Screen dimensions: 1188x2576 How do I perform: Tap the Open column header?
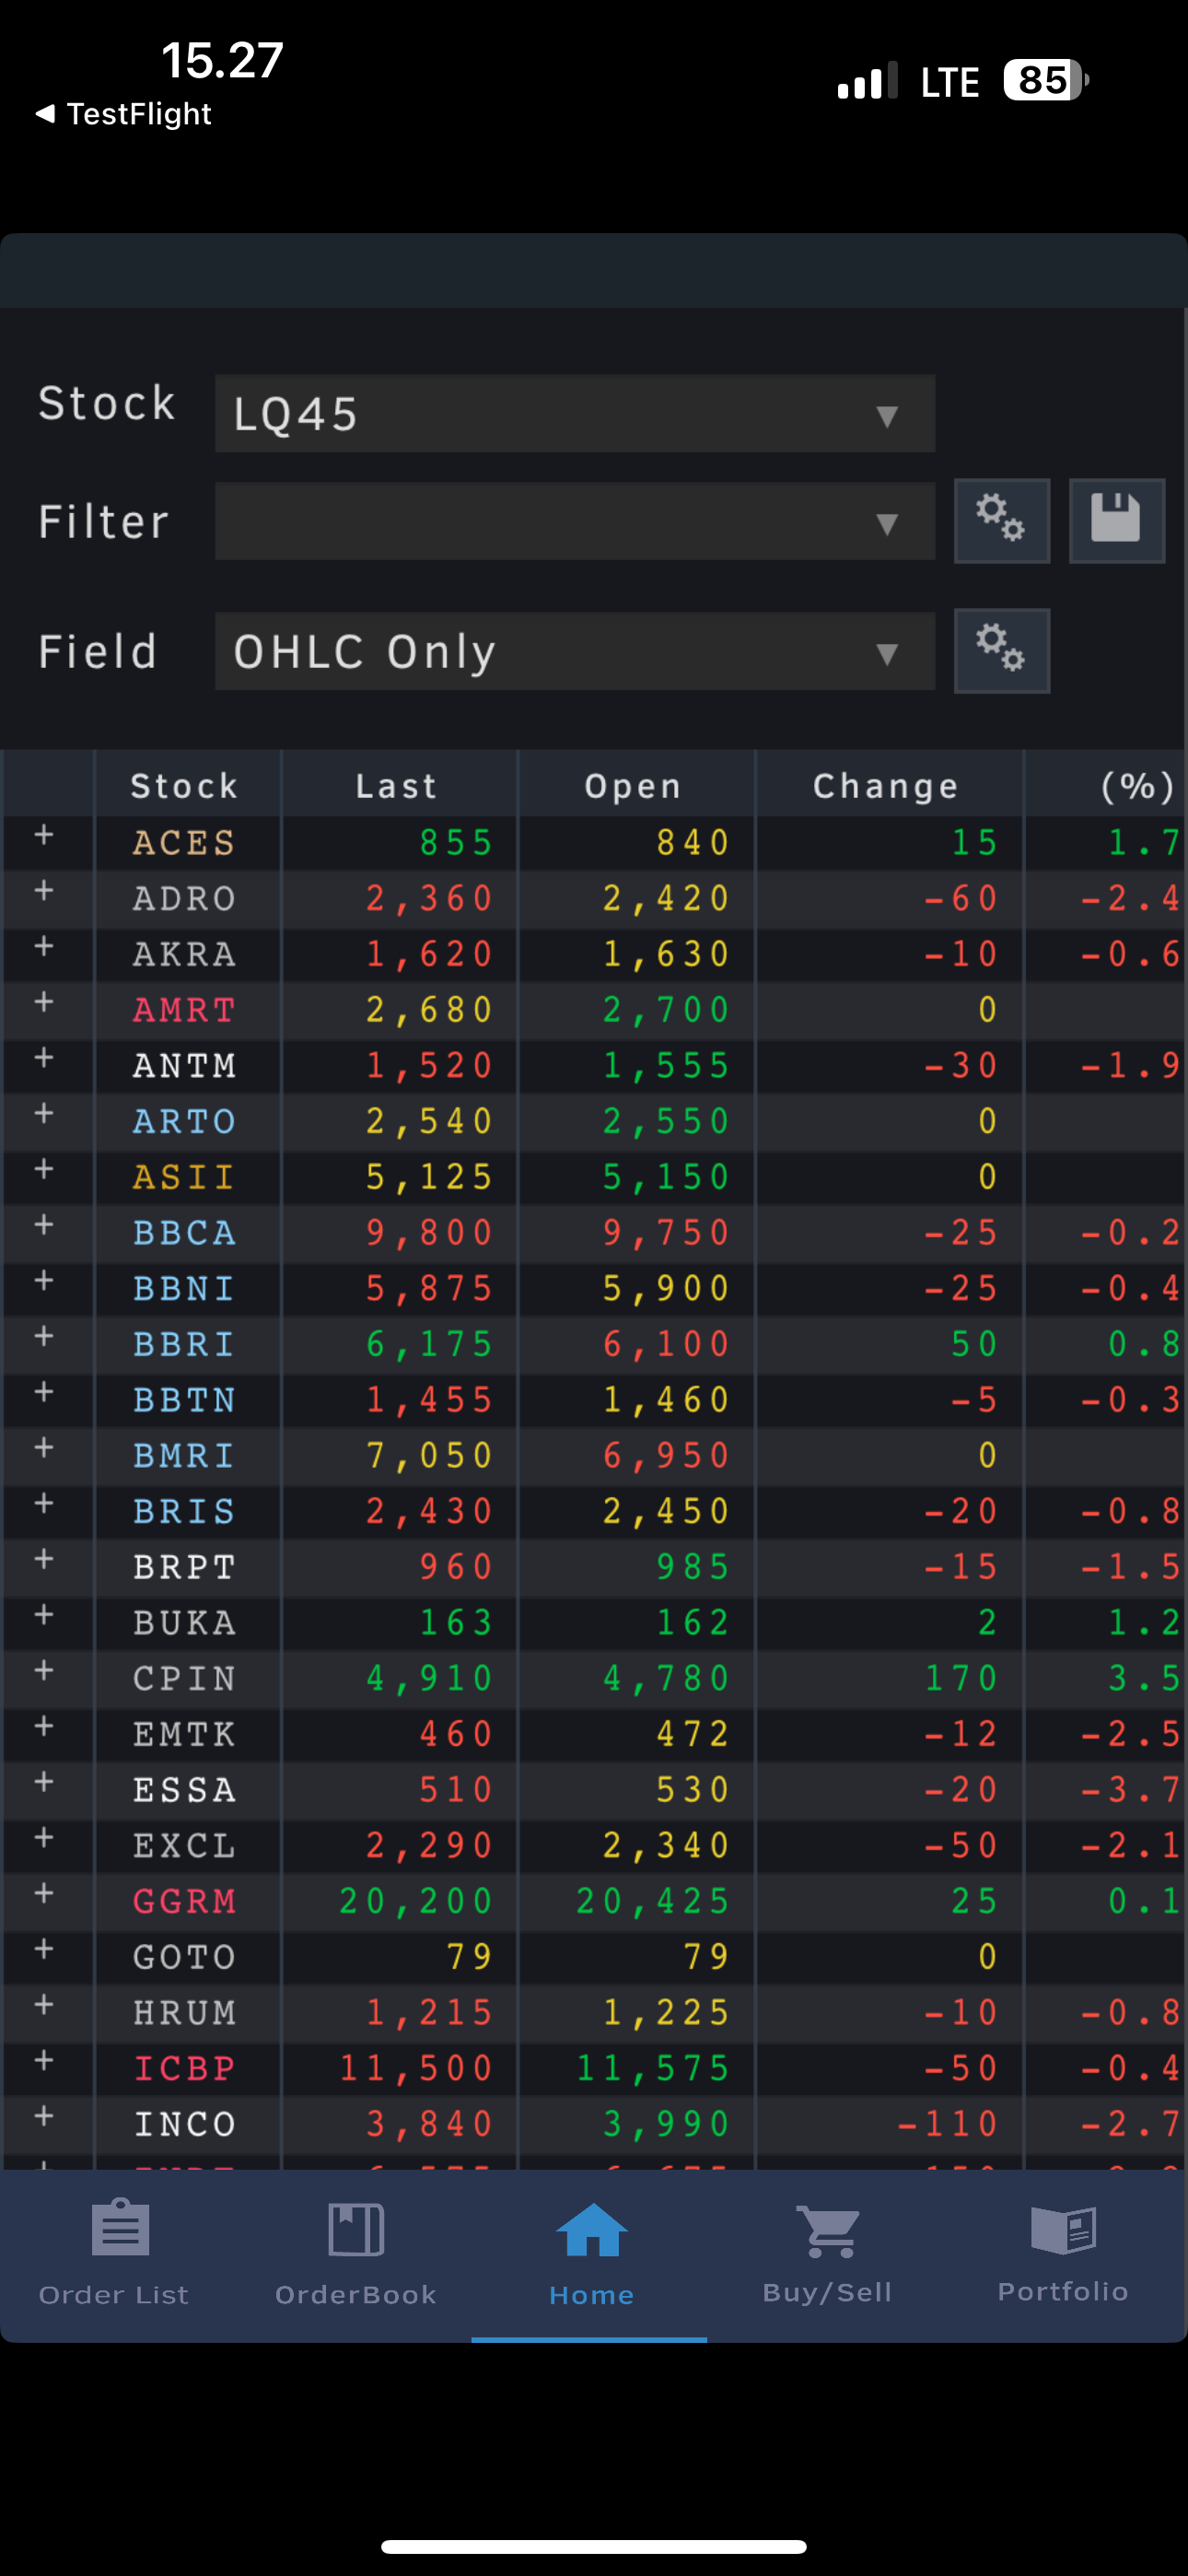tap(633, 786)
